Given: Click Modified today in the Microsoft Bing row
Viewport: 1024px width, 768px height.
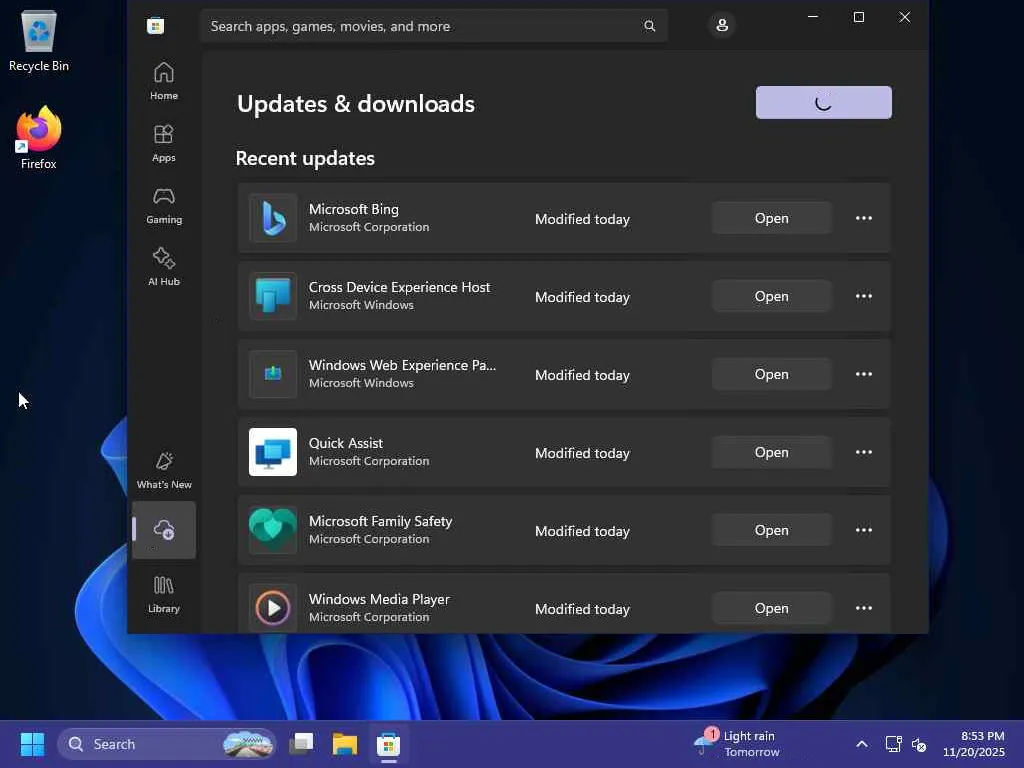Looking at the screenshot, I should click(582, 219).
